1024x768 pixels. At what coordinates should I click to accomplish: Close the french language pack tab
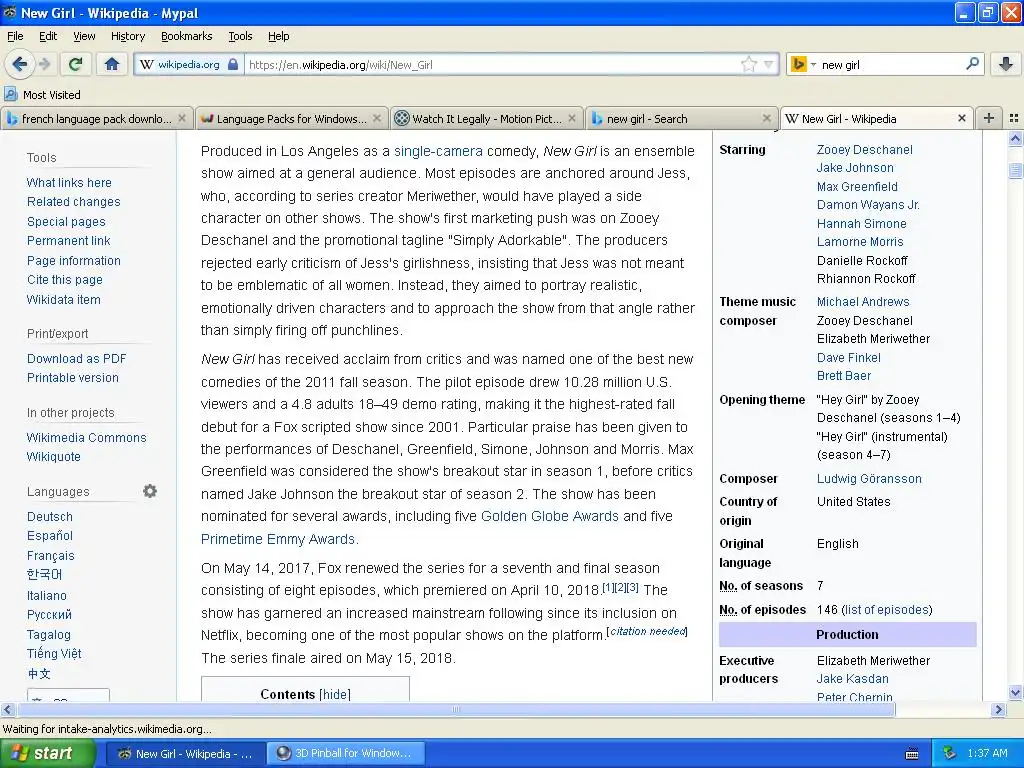(182, 118)
